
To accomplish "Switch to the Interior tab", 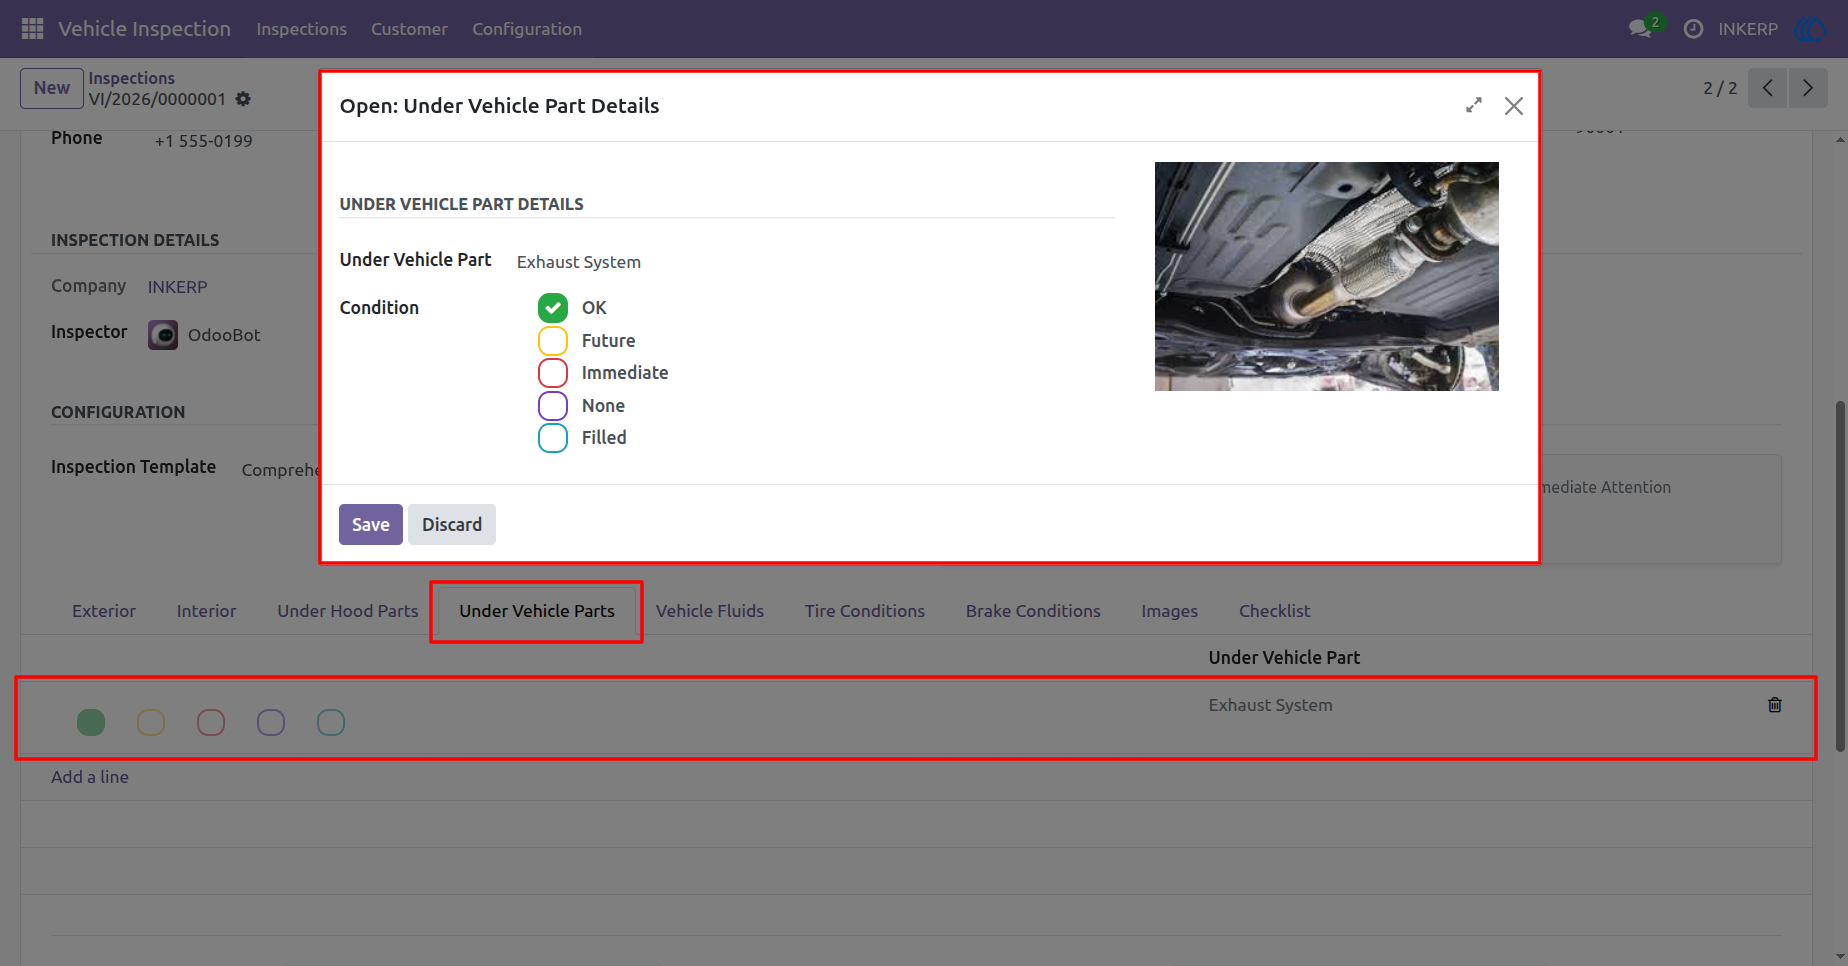I will click(x=207, y=611).
